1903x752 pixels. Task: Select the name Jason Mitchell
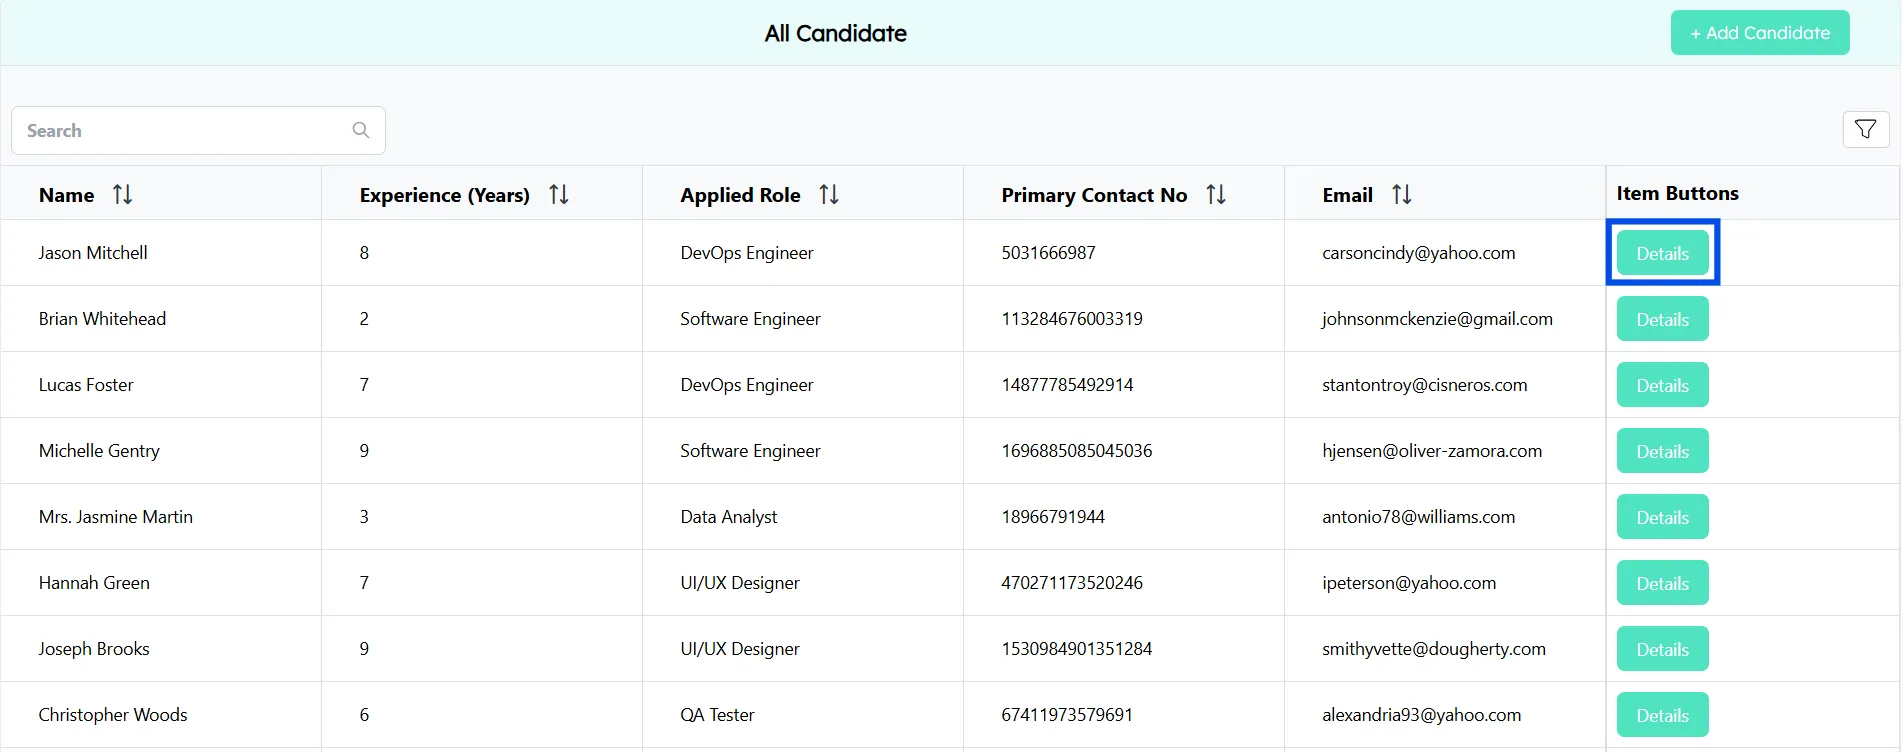click(93, 253)
